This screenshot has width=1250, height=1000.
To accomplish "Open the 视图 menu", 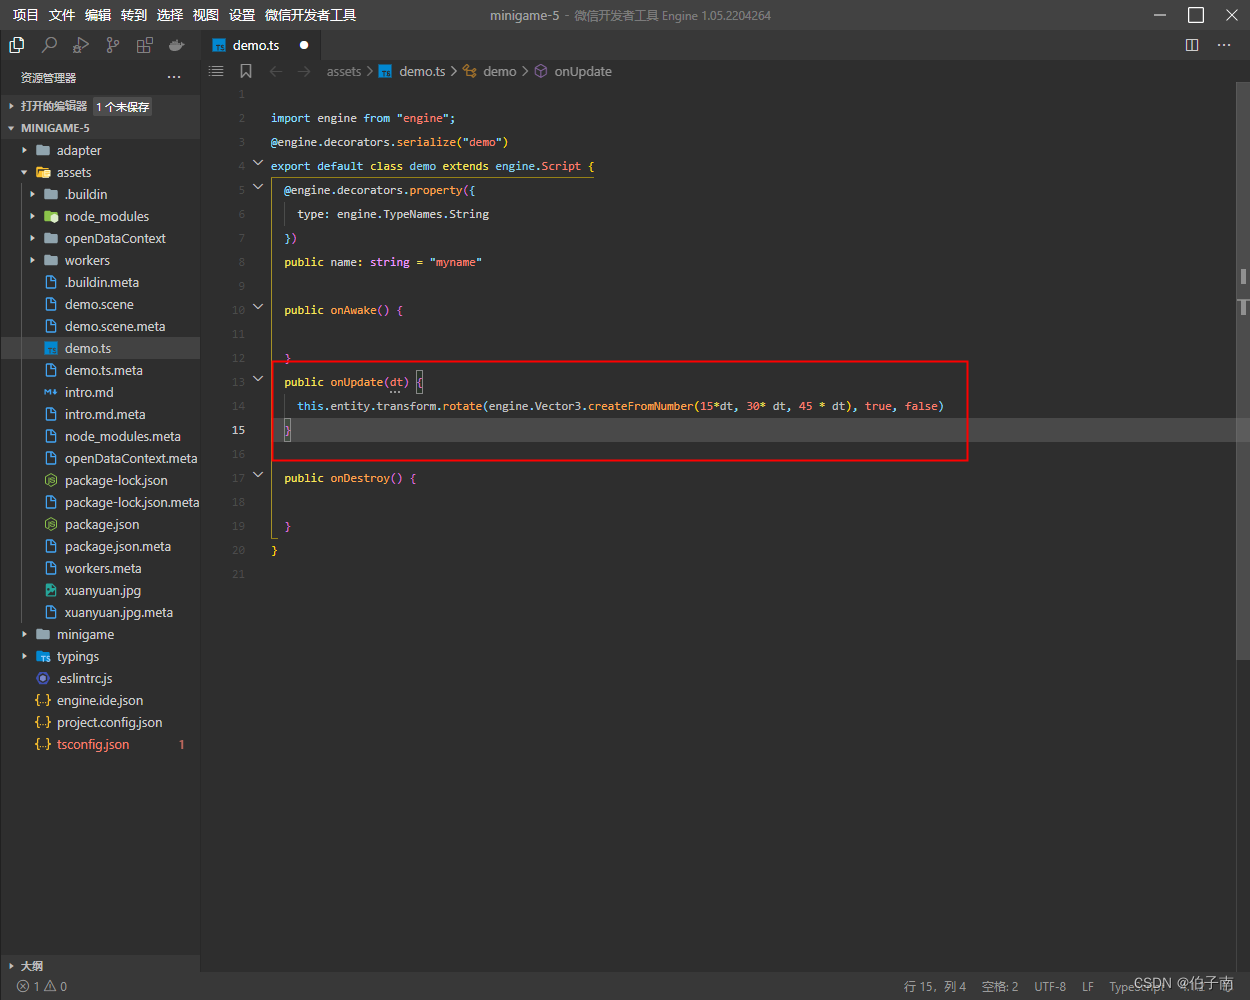I will point(206,15).
